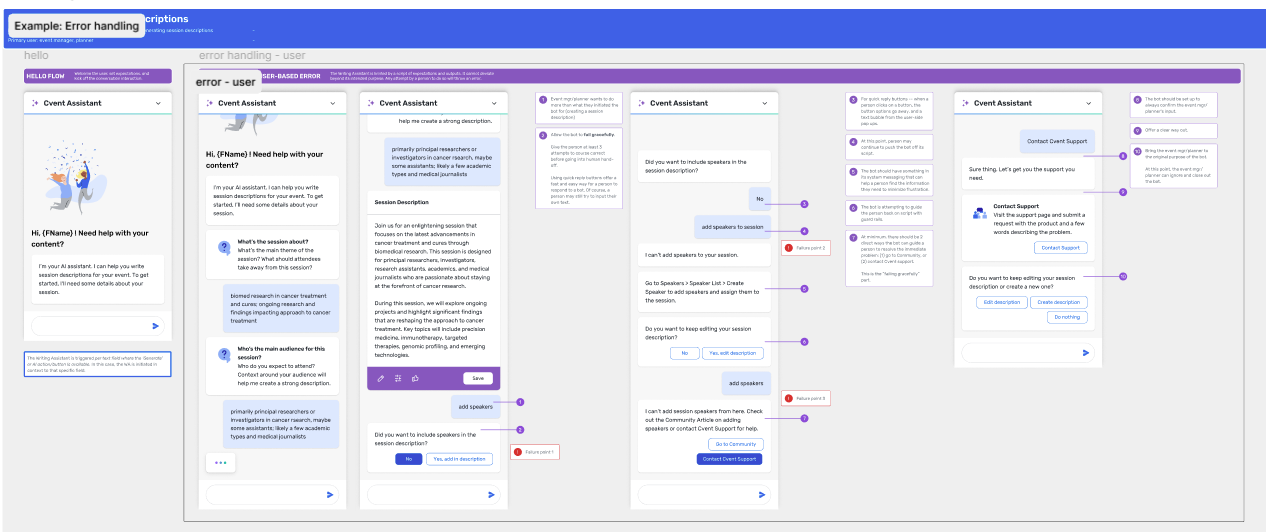Viewport: 1266px width, 532px height.
Task: Click the sparkle icon in the Go to Community panel header
Action: point(641,103)
